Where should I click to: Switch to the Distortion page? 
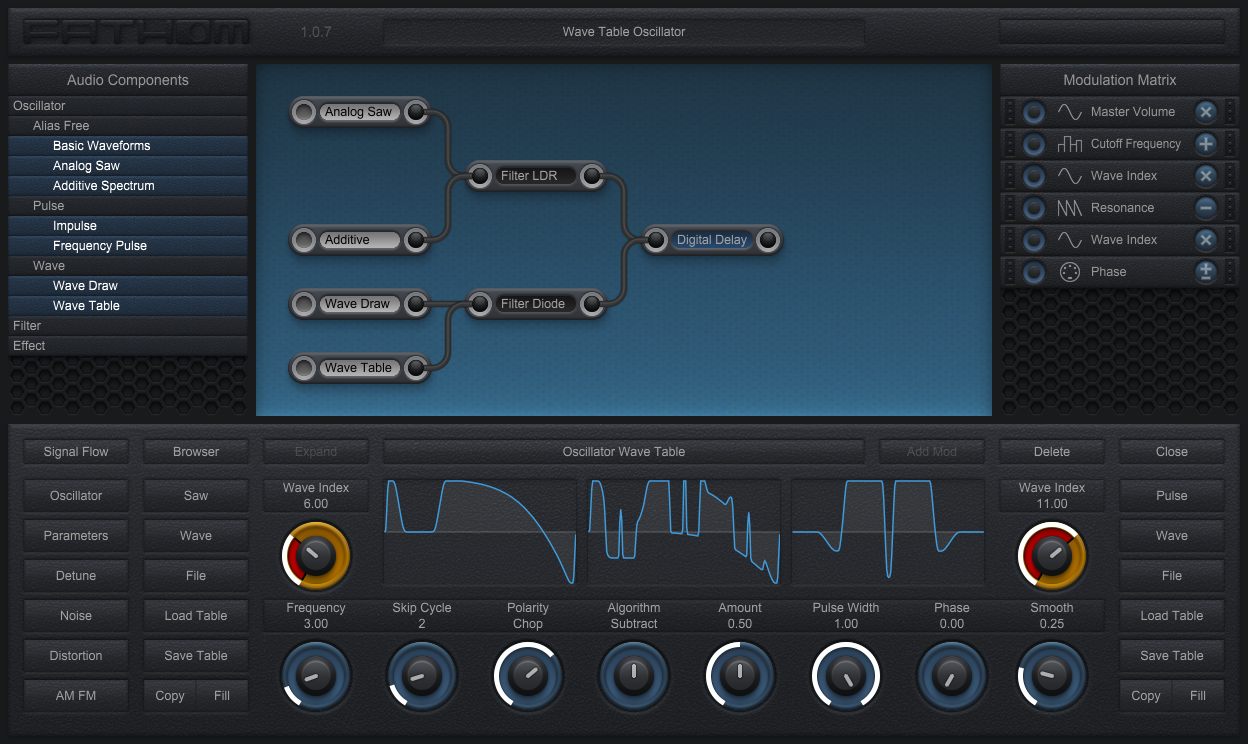[x=76, y=656]
